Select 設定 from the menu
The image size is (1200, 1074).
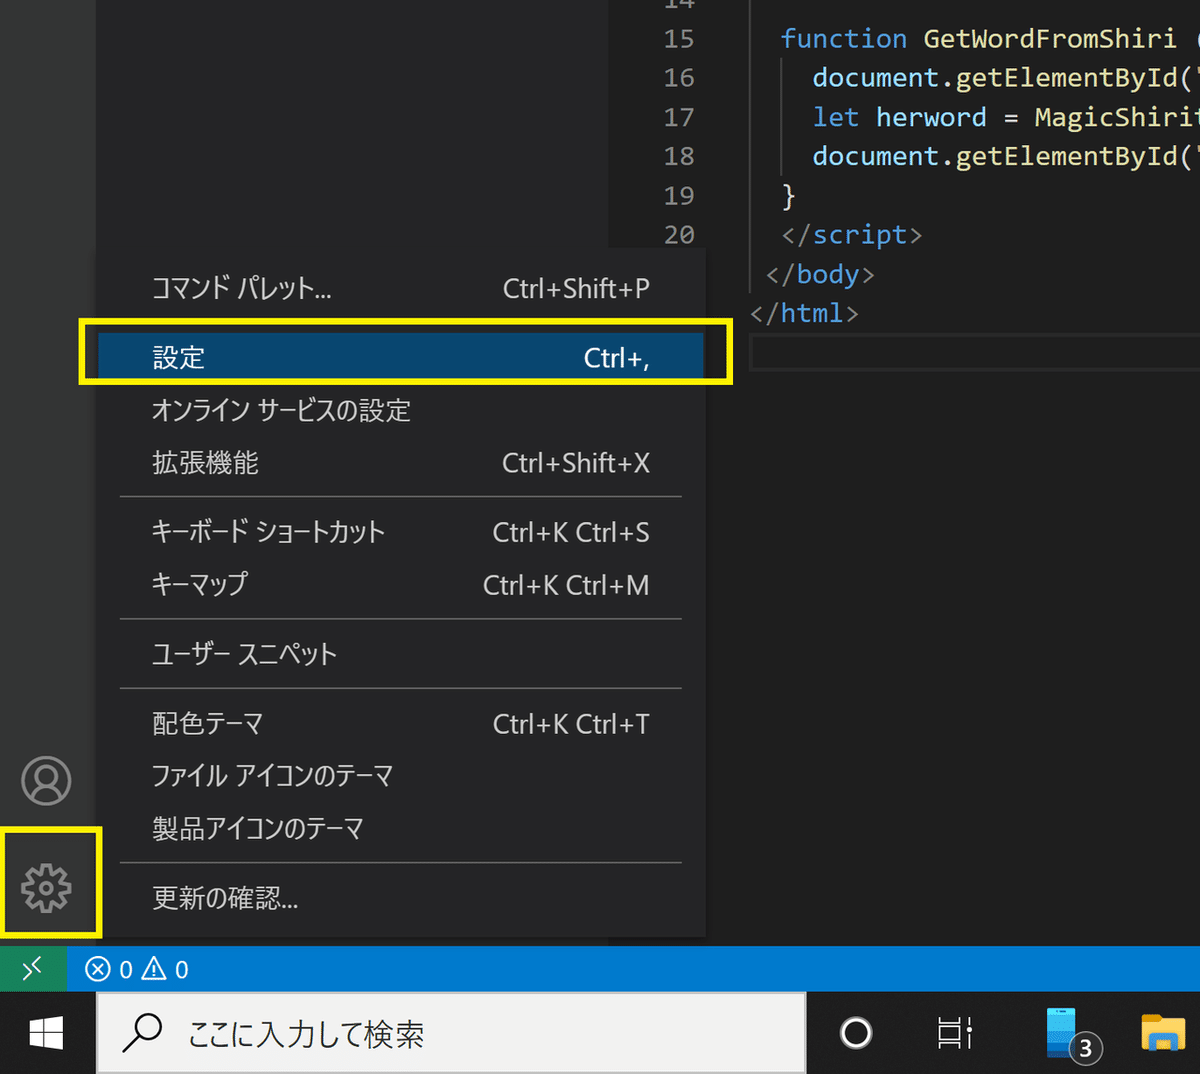400,358
